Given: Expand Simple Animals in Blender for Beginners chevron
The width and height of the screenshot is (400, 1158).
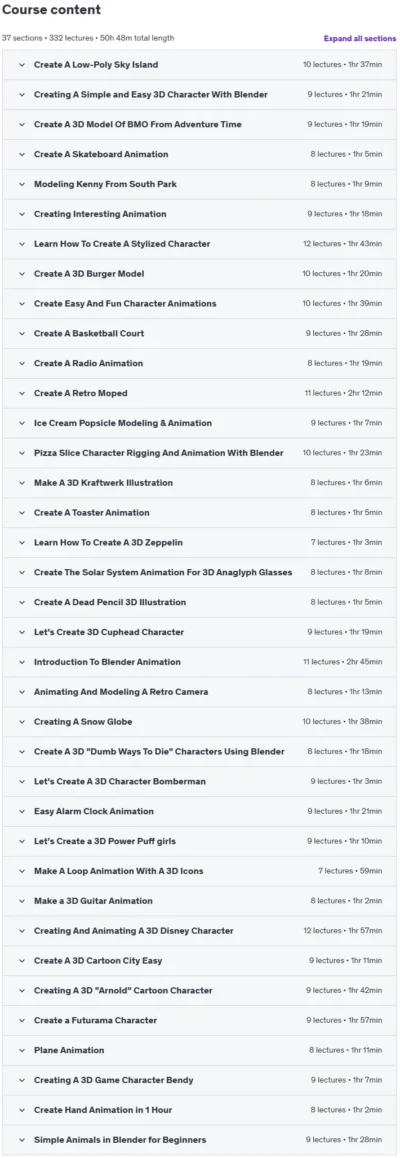Looking at the screenshot, I should click(x=22, y=1140).
